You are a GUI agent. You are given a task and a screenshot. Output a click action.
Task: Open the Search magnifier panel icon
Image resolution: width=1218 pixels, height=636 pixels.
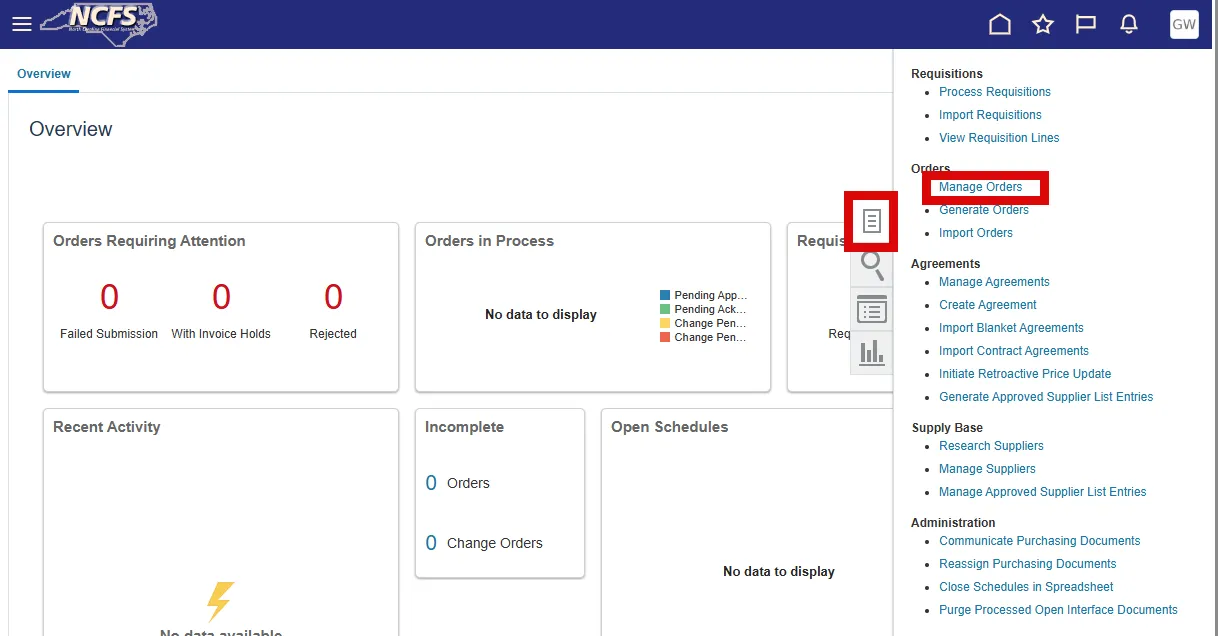(x=872, y=266)
